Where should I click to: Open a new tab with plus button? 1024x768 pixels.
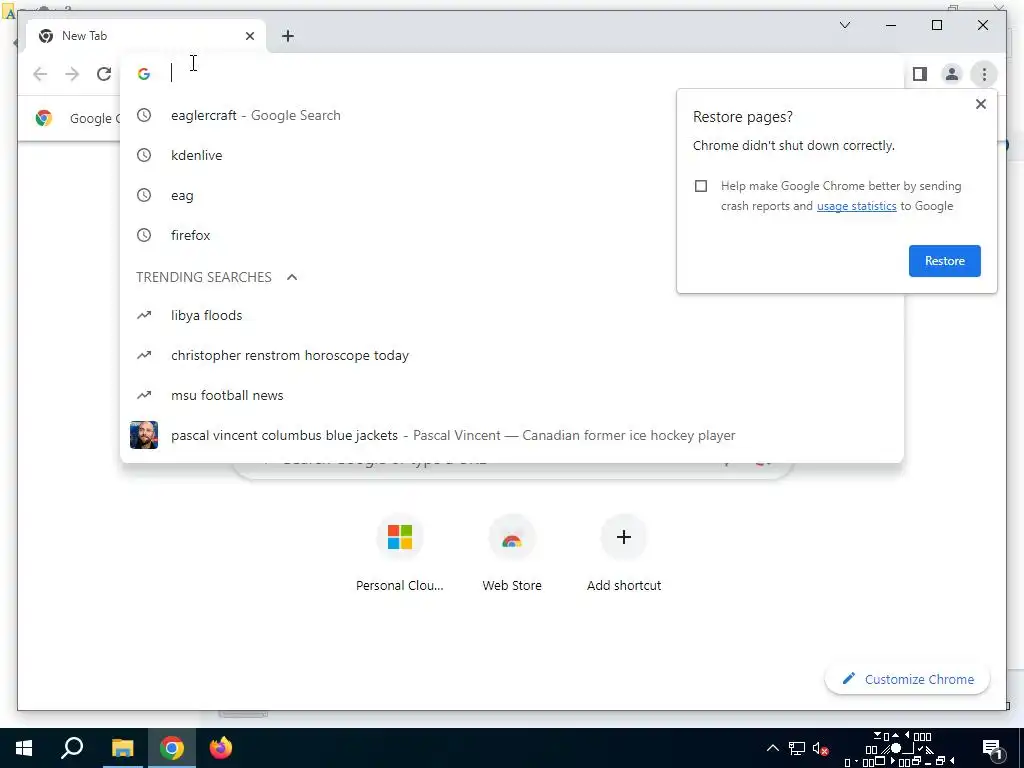(x=287, y=36)
